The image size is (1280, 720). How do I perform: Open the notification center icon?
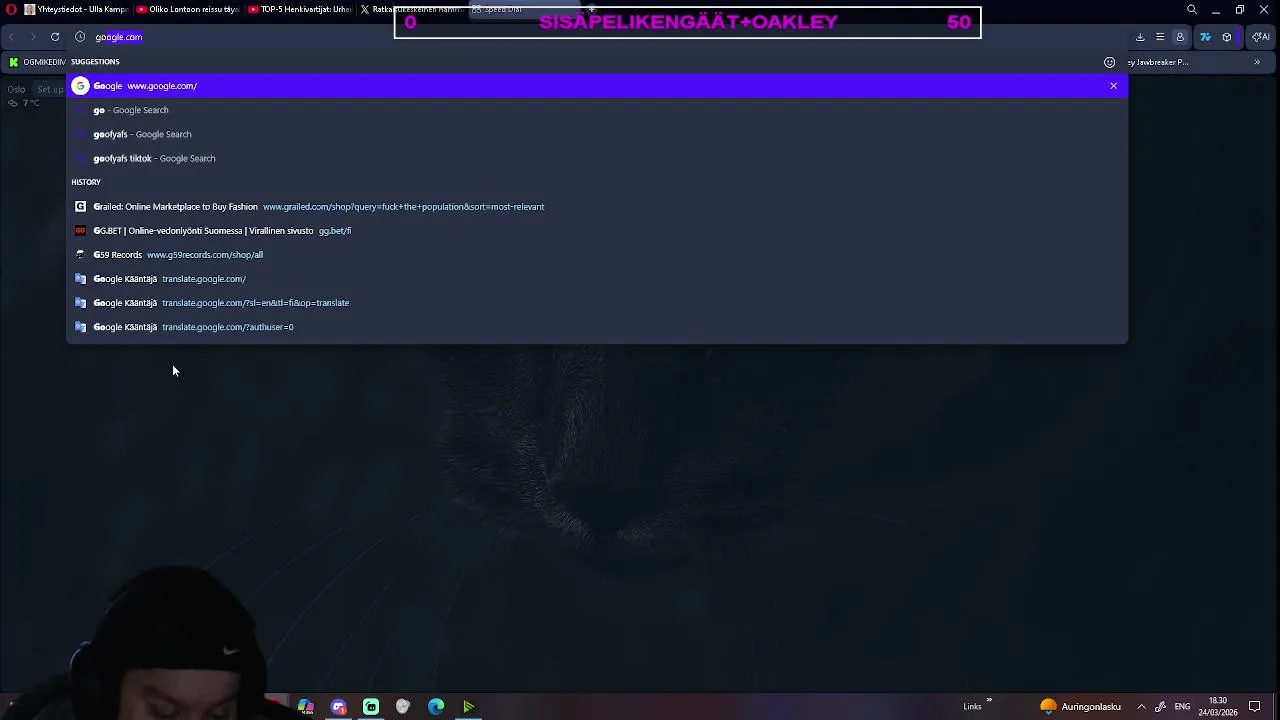(1255, 707)
